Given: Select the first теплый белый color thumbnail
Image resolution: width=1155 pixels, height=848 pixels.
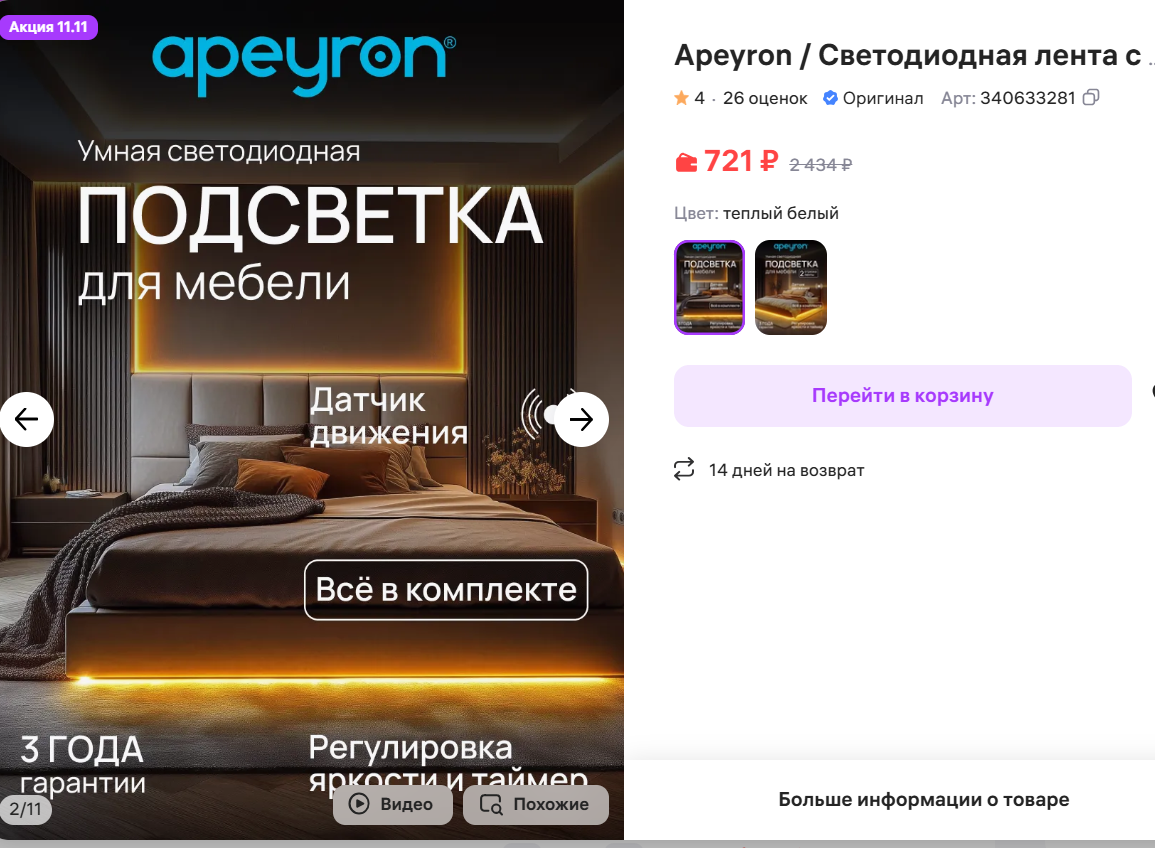Looking at the screenshot, I should pos(709,287).
